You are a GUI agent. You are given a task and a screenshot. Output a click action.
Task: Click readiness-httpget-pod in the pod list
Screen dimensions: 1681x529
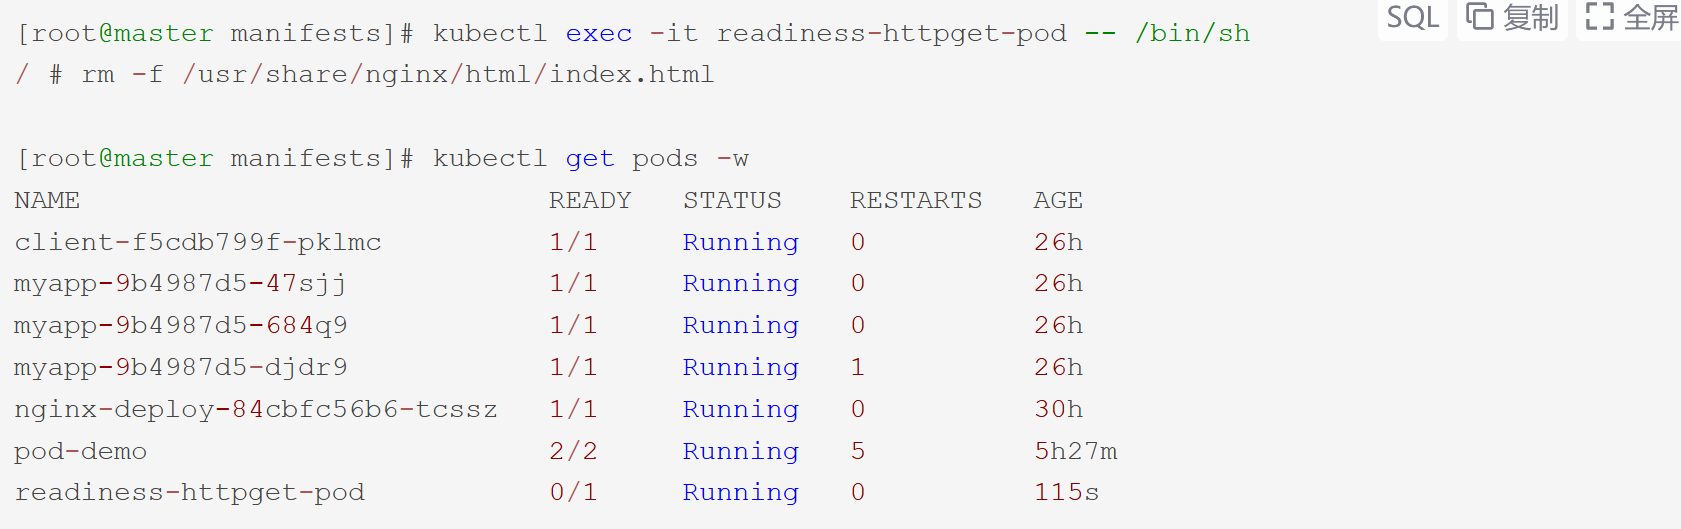pos(190,493)
